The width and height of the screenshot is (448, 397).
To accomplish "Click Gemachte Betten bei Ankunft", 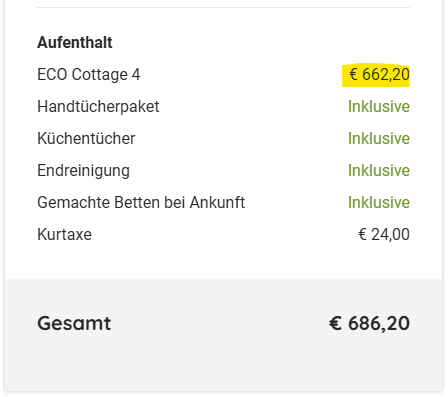I will tap(141, 202).
